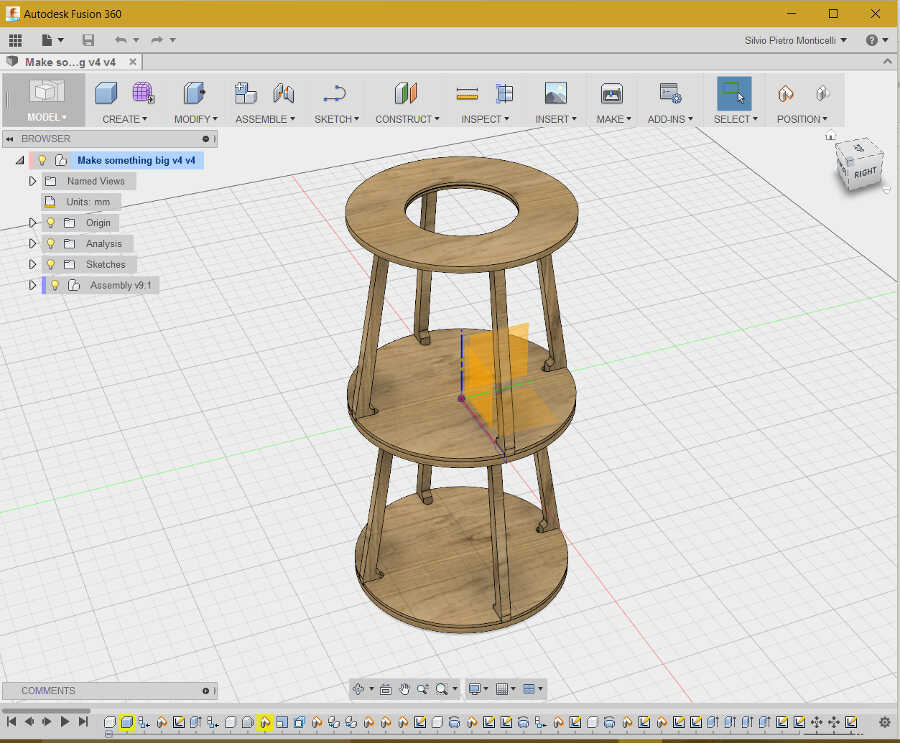Screen dimensions: 900x743
Task: Click the 3D Print icon above MAKE
Action: coord(612,93)
